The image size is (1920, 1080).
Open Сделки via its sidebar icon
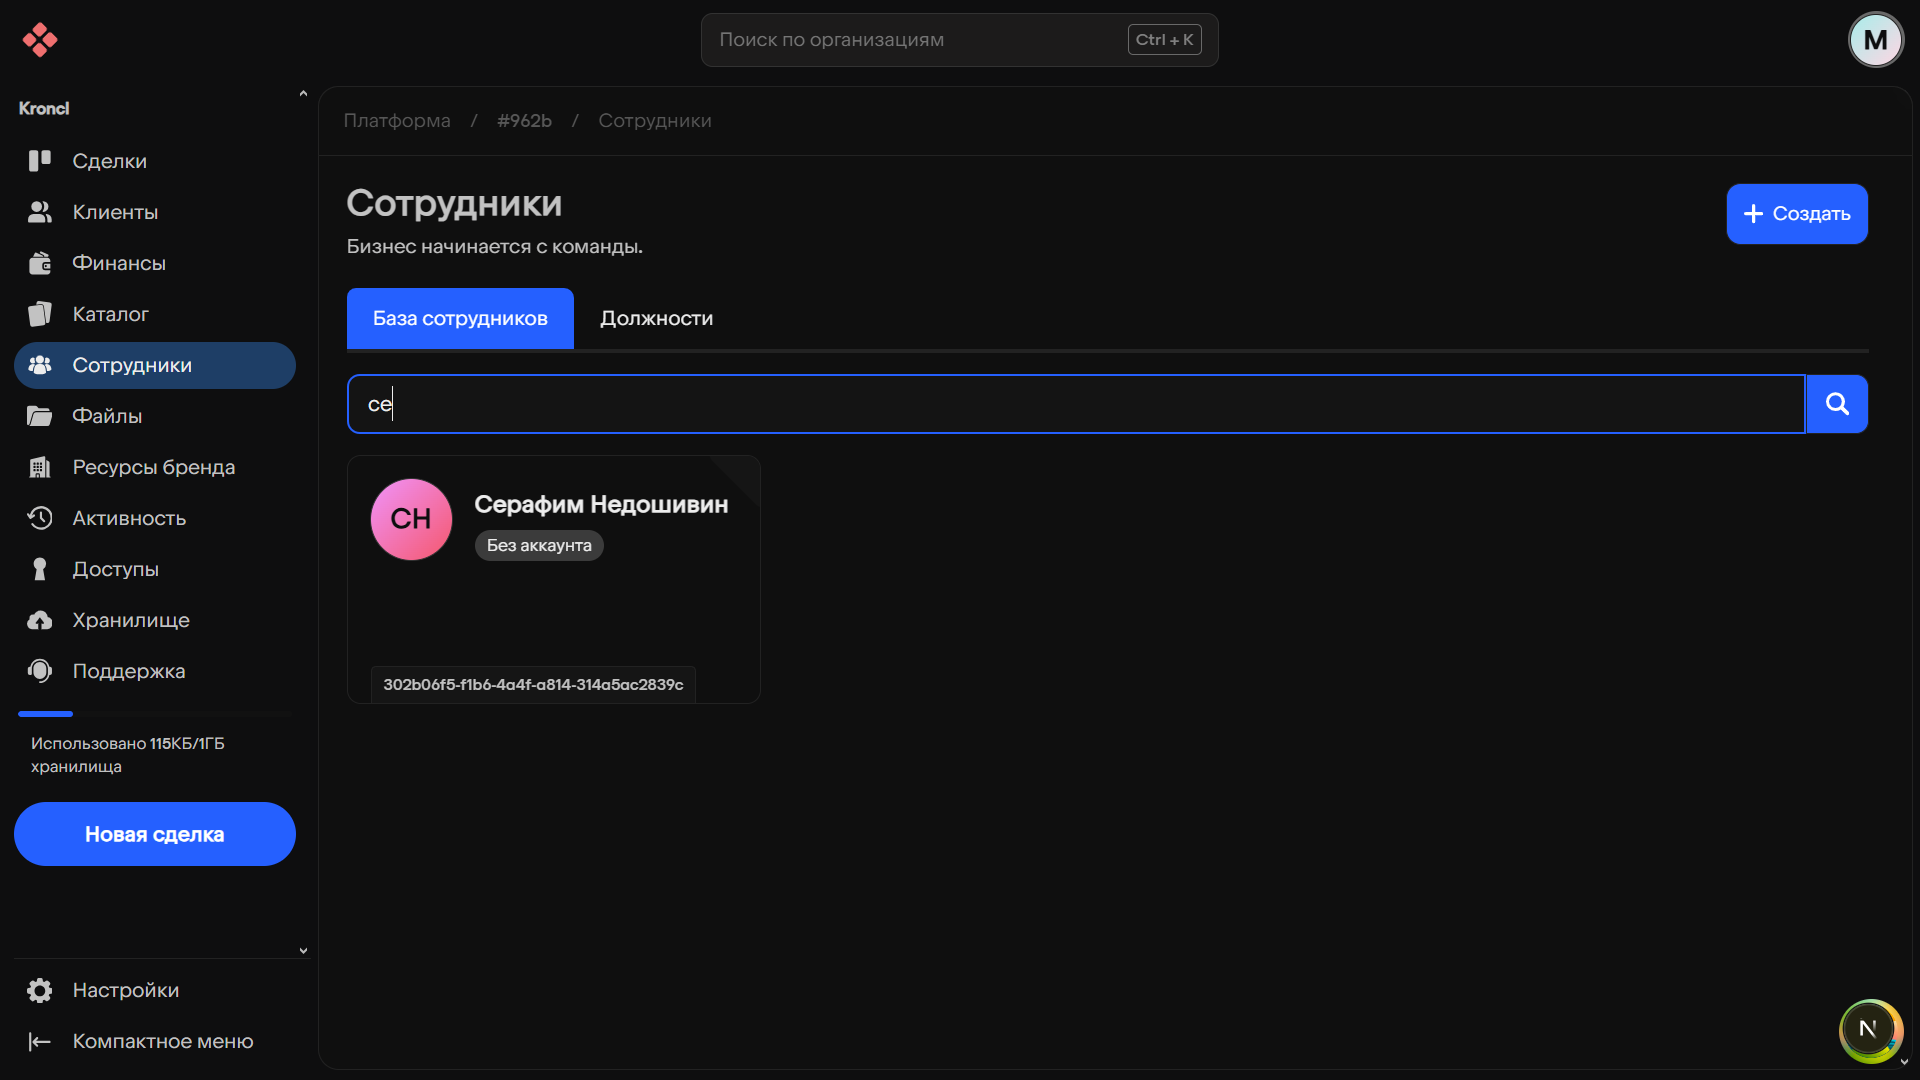pos(40,161)
